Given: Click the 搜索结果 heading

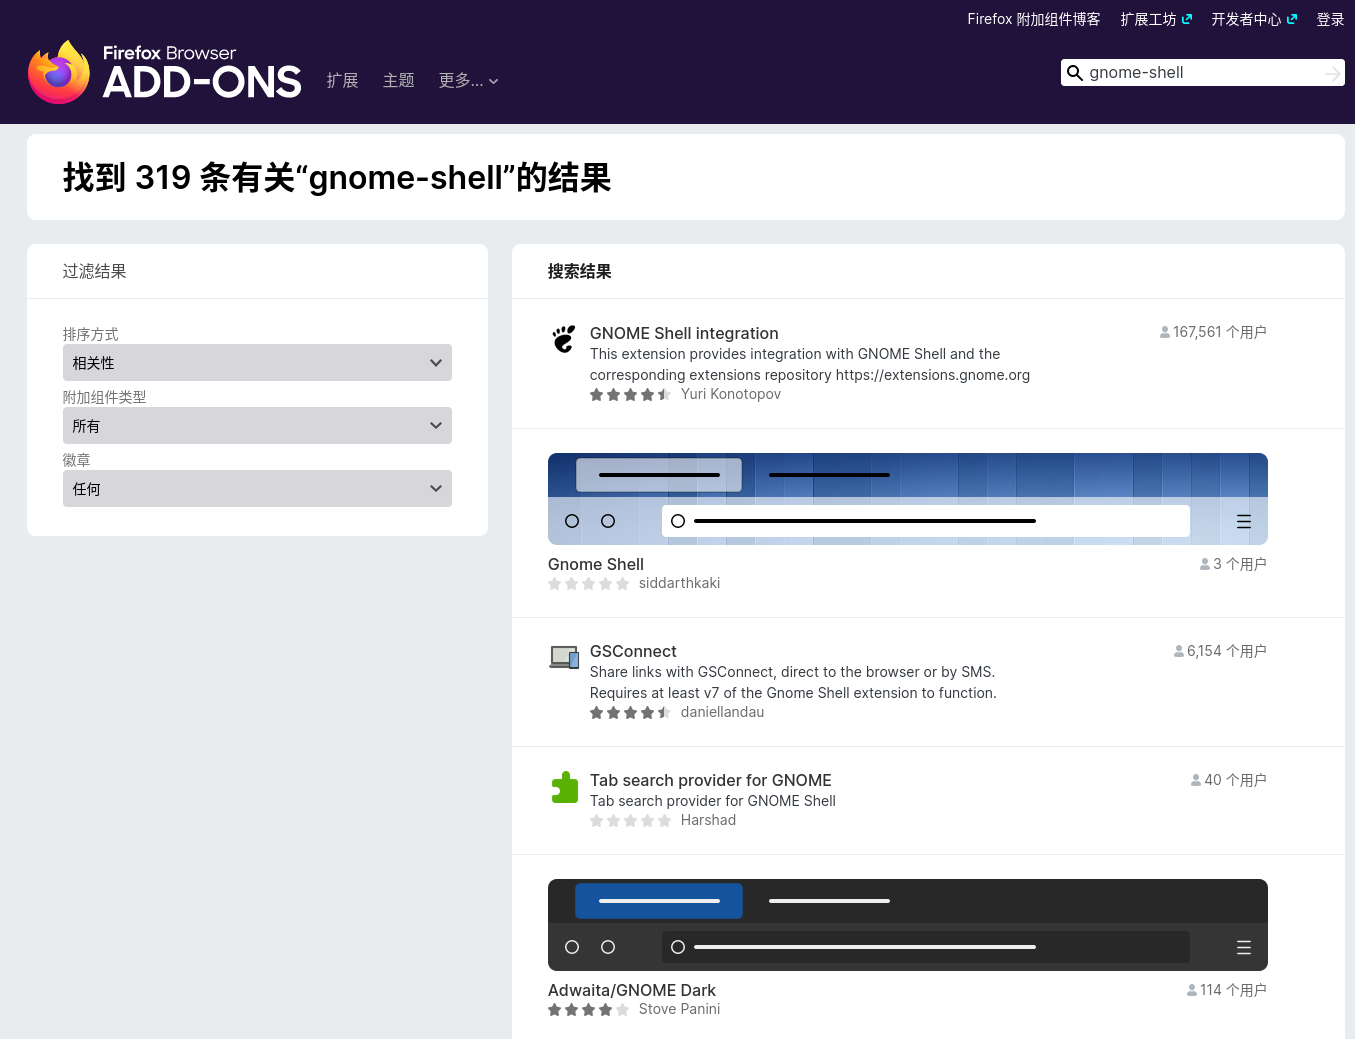Looking at the screenshot, I should [x=580, y=271].
